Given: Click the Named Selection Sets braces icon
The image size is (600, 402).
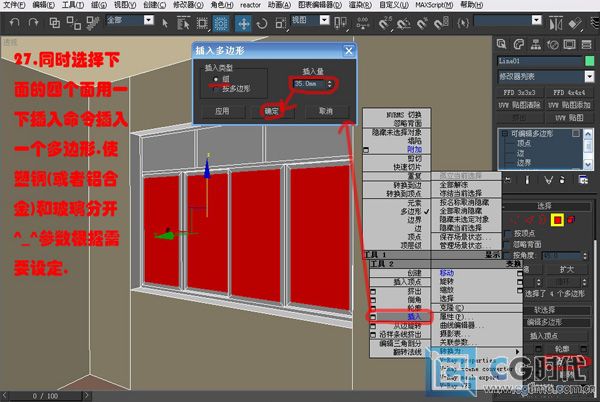Looking at the screenshot, I should click(x=463, y=23).
